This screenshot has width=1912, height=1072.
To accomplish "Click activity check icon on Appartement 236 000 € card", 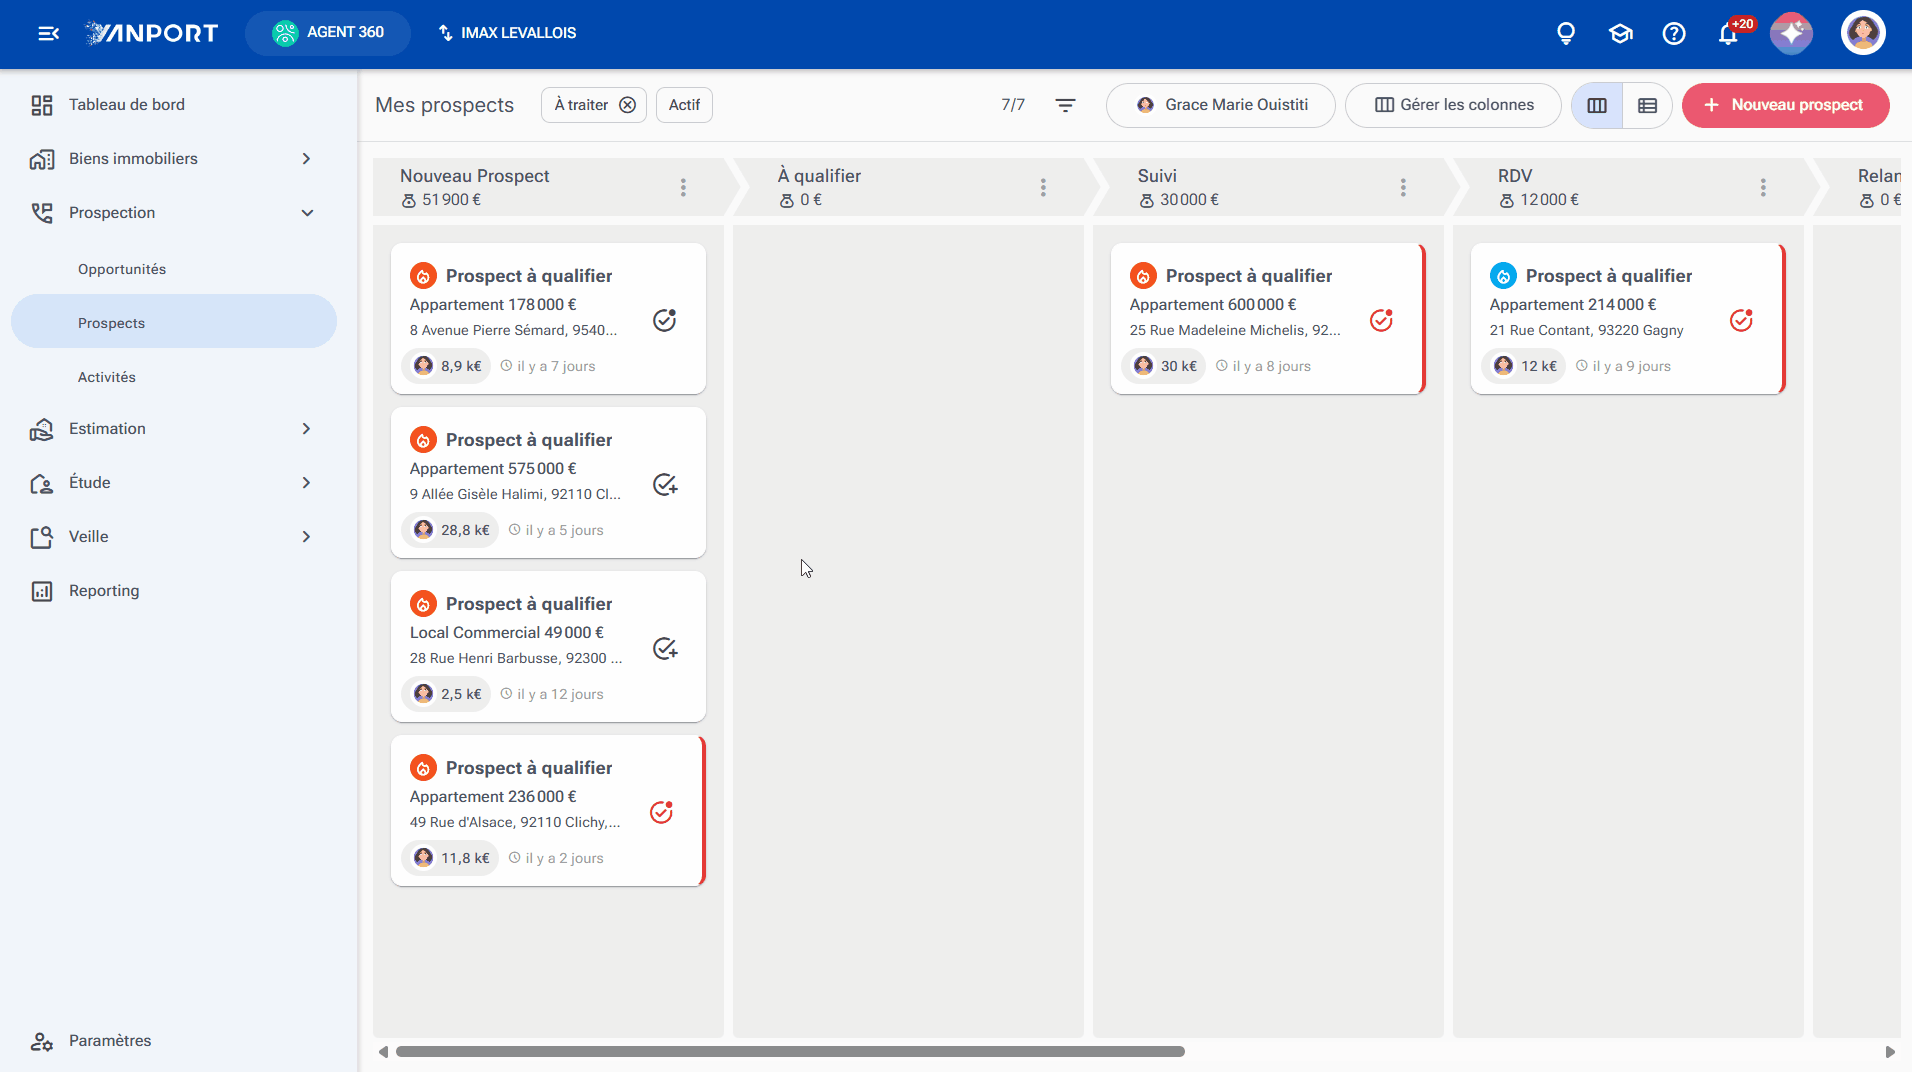I will tap(661, 812).
